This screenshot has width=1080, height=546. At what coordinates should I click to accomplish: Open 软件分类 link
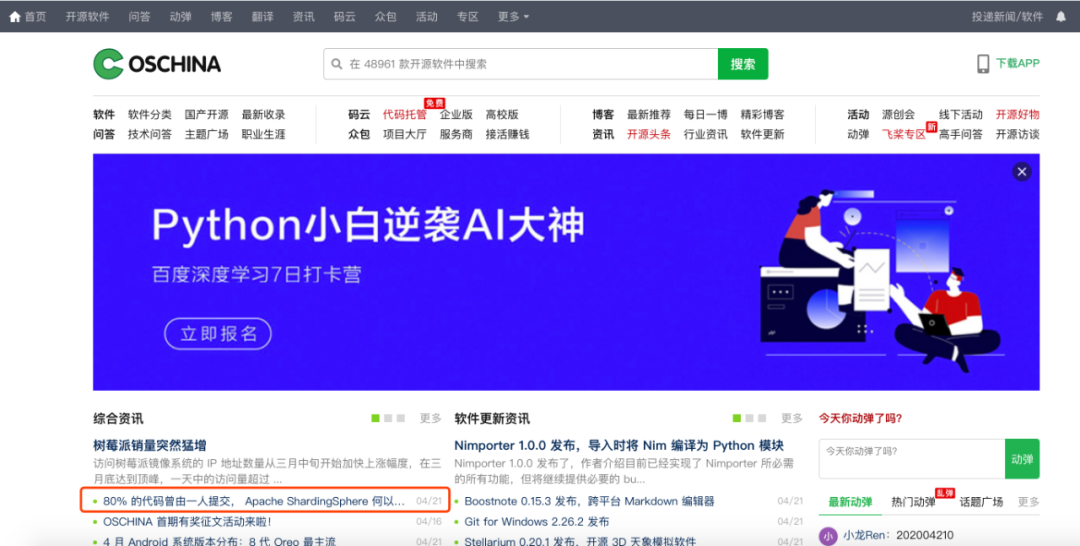149,114
